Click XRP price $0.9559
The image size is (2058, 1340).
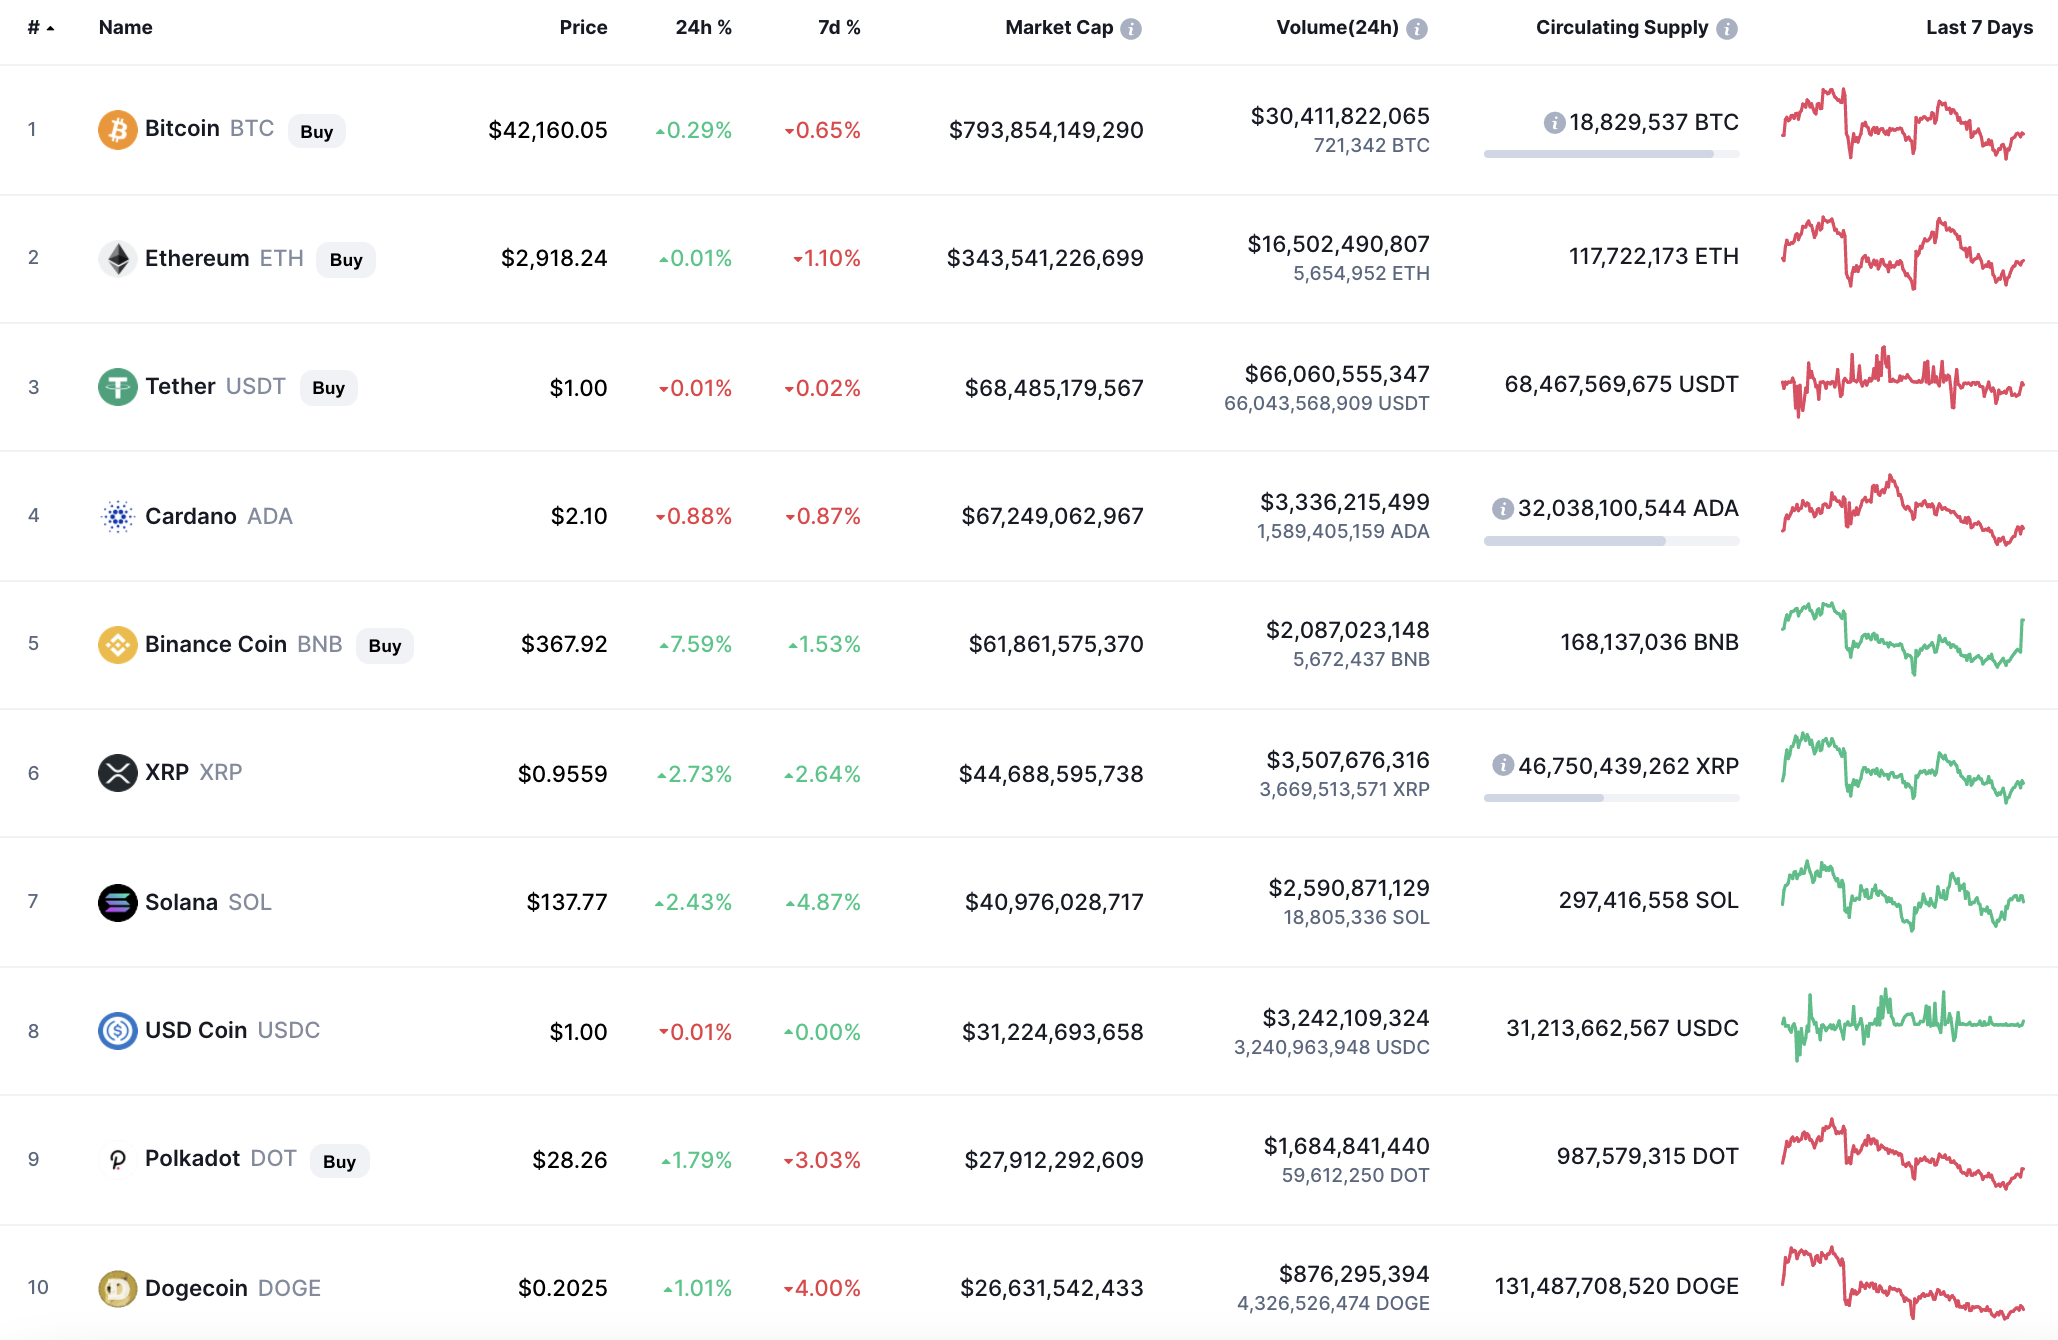pyautogui.click(x=563, y=775)
